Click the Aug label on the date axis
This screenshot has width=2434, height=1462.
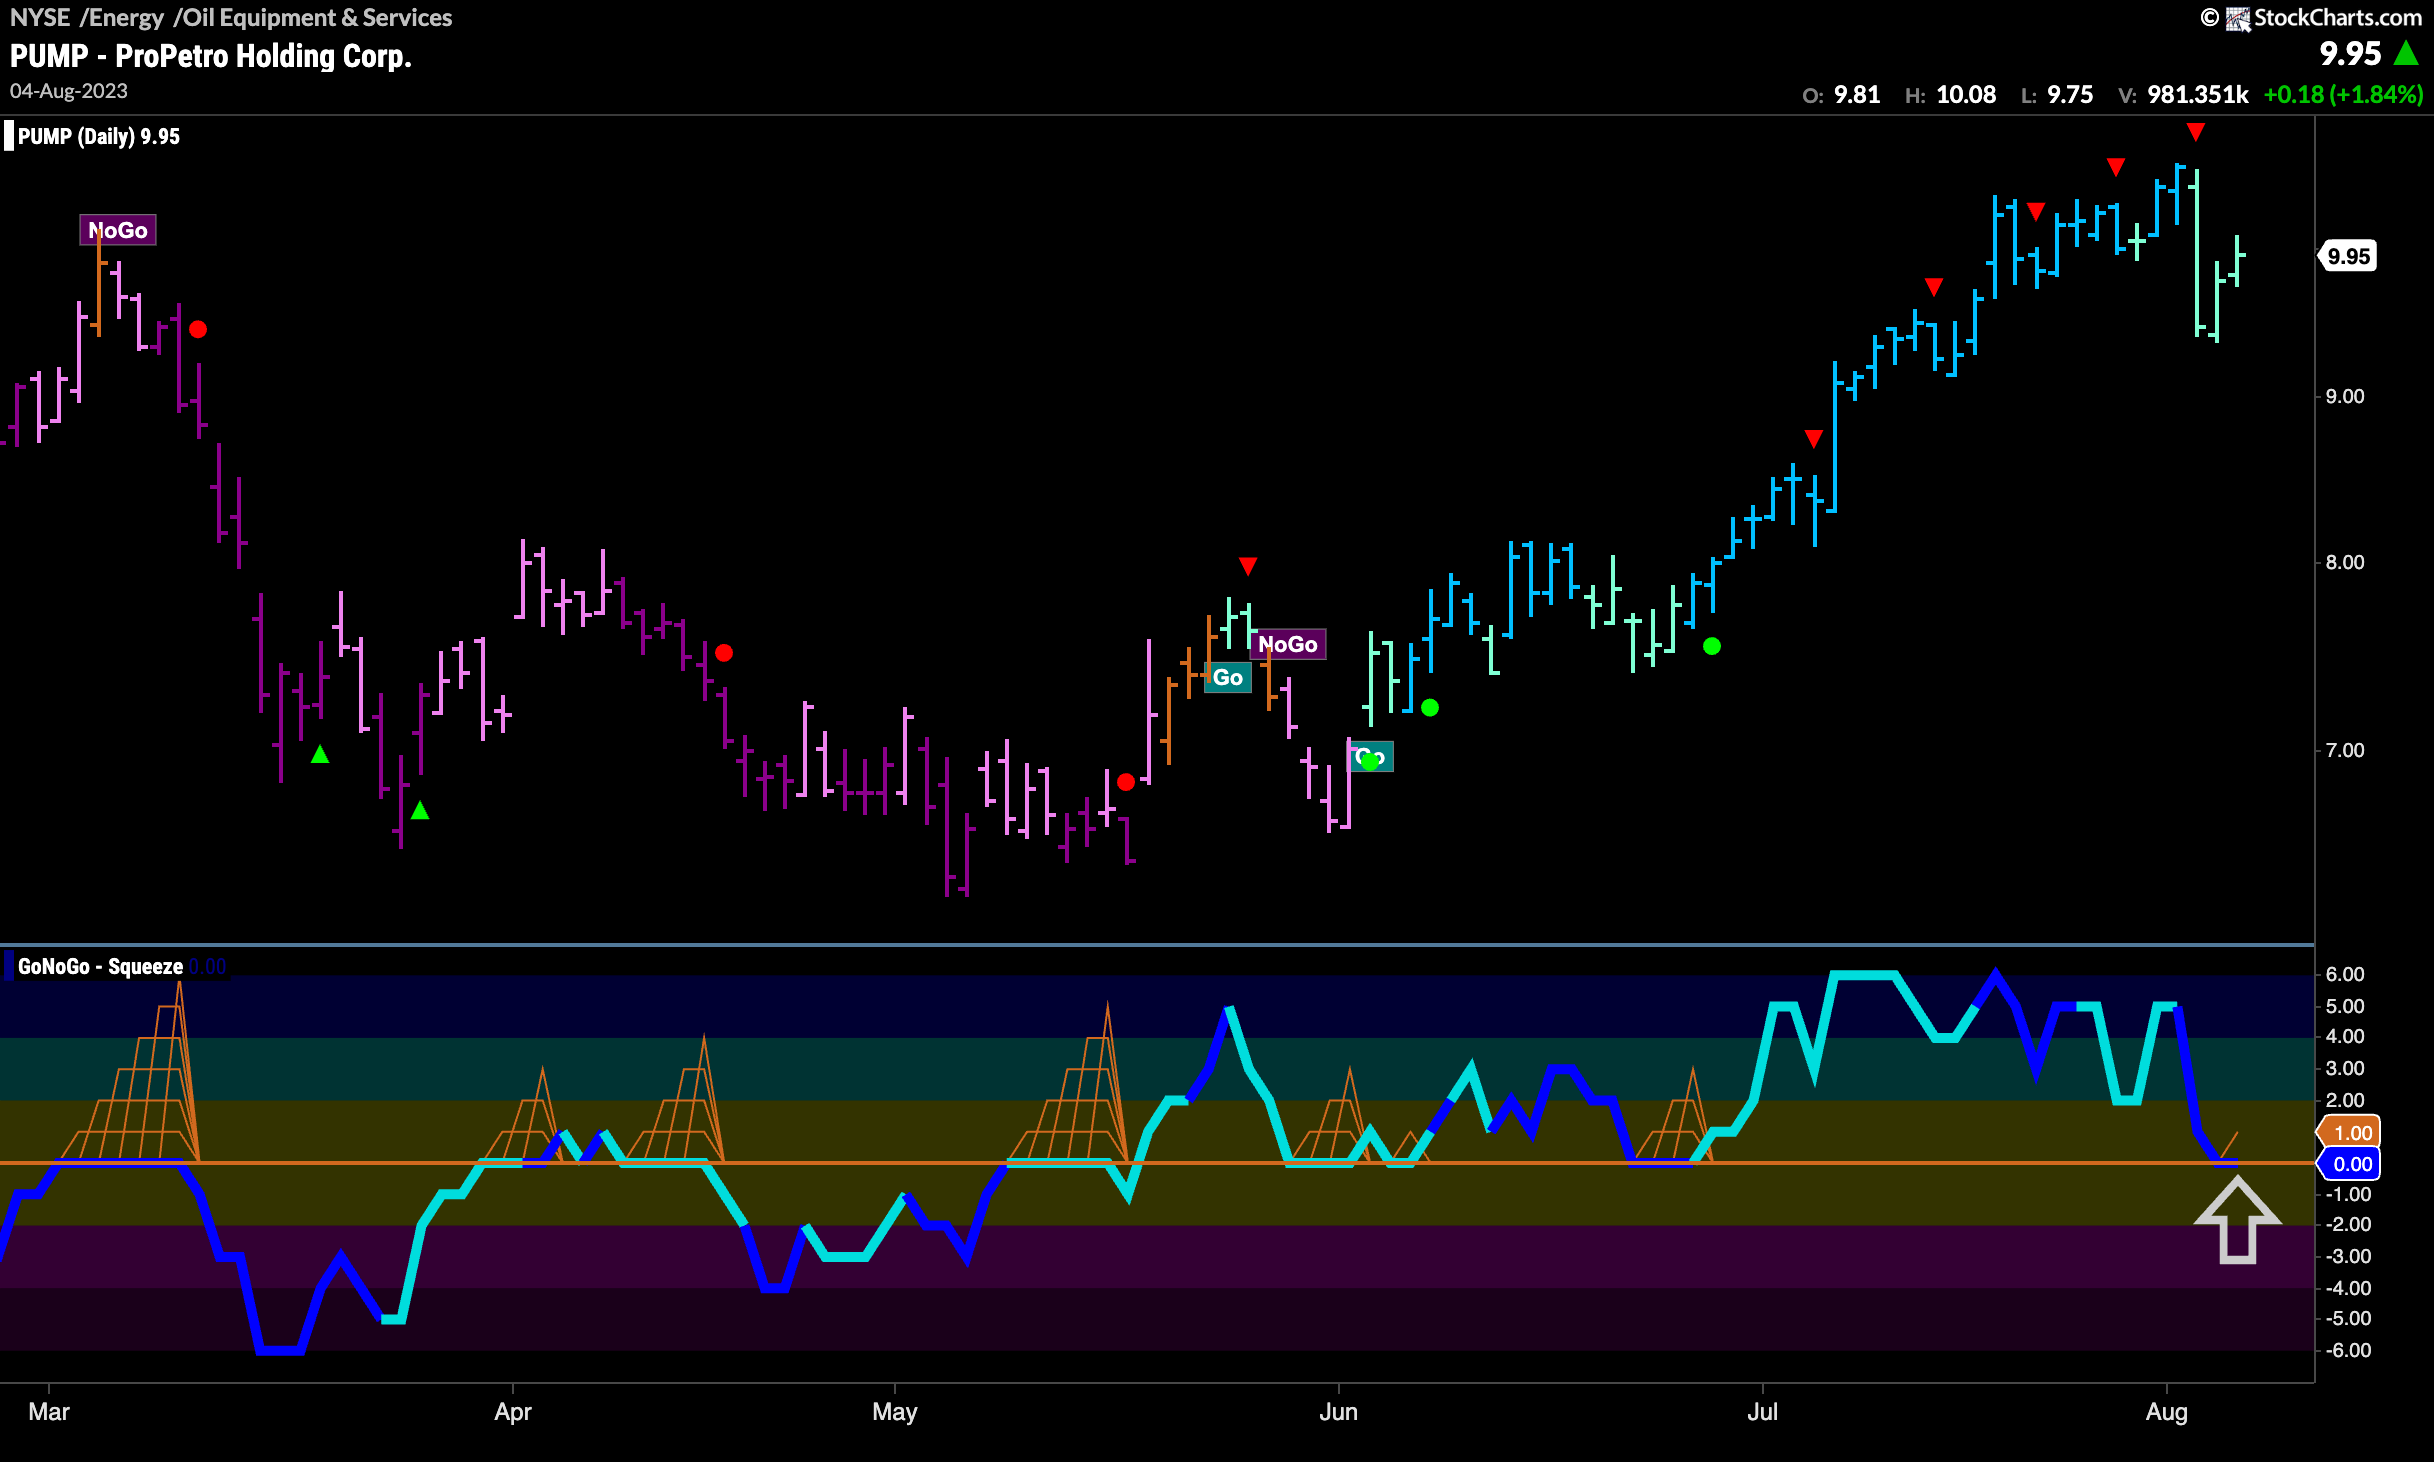2167,1412
